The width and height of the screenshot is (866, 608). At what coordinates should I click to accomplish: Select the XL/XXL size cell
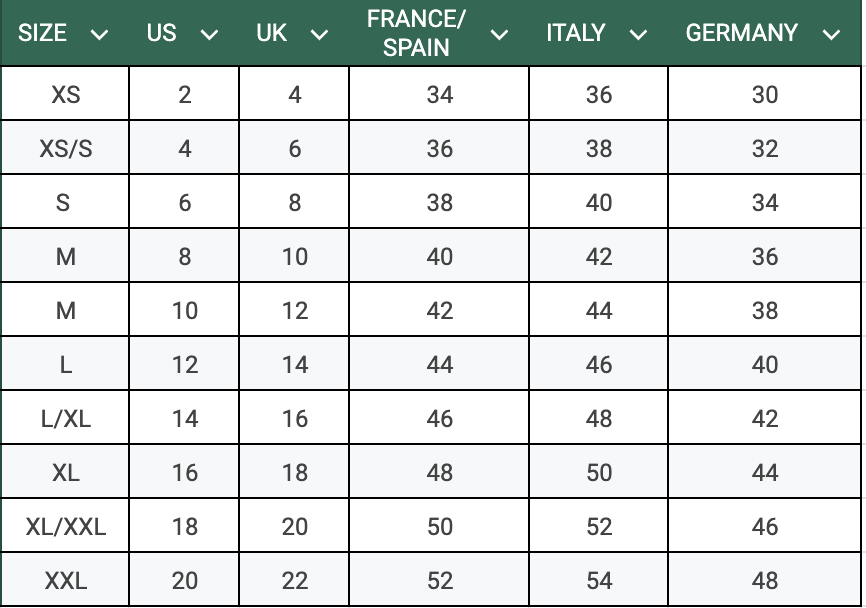65,527
